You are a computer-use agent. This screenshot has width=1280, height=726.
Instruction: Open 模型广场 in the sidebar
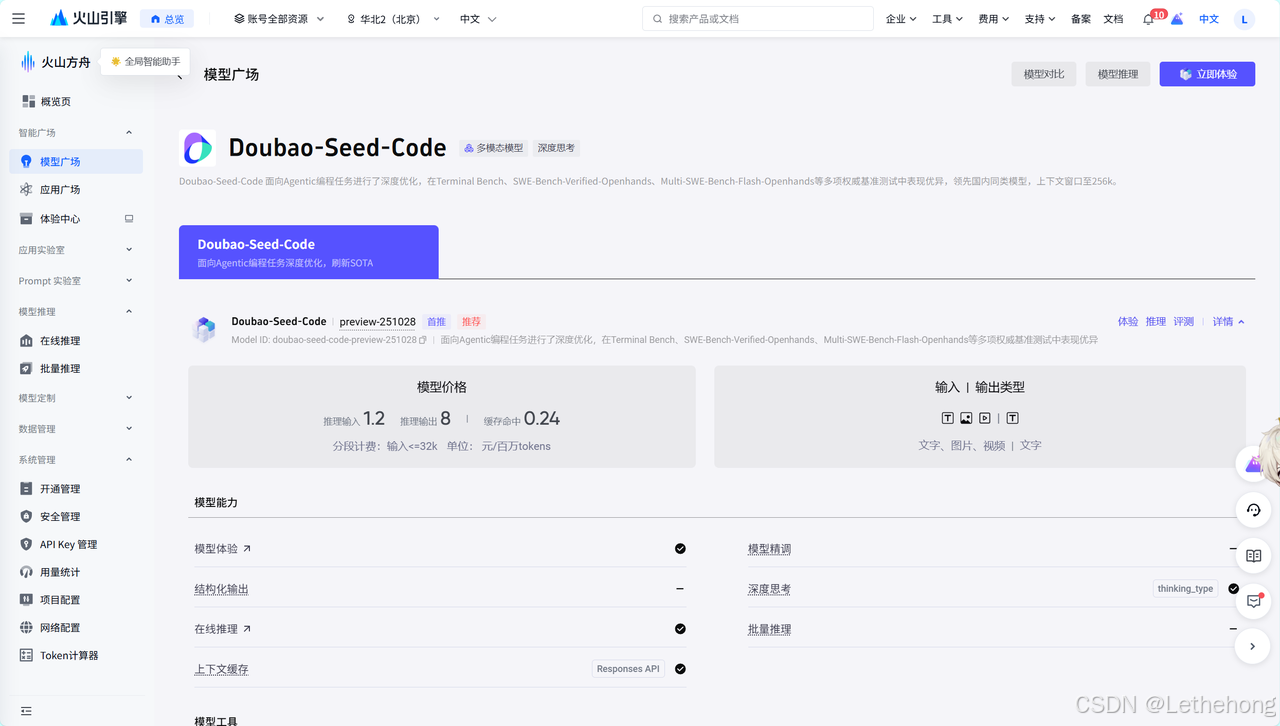pyautogui.click(x=76, y=161)
